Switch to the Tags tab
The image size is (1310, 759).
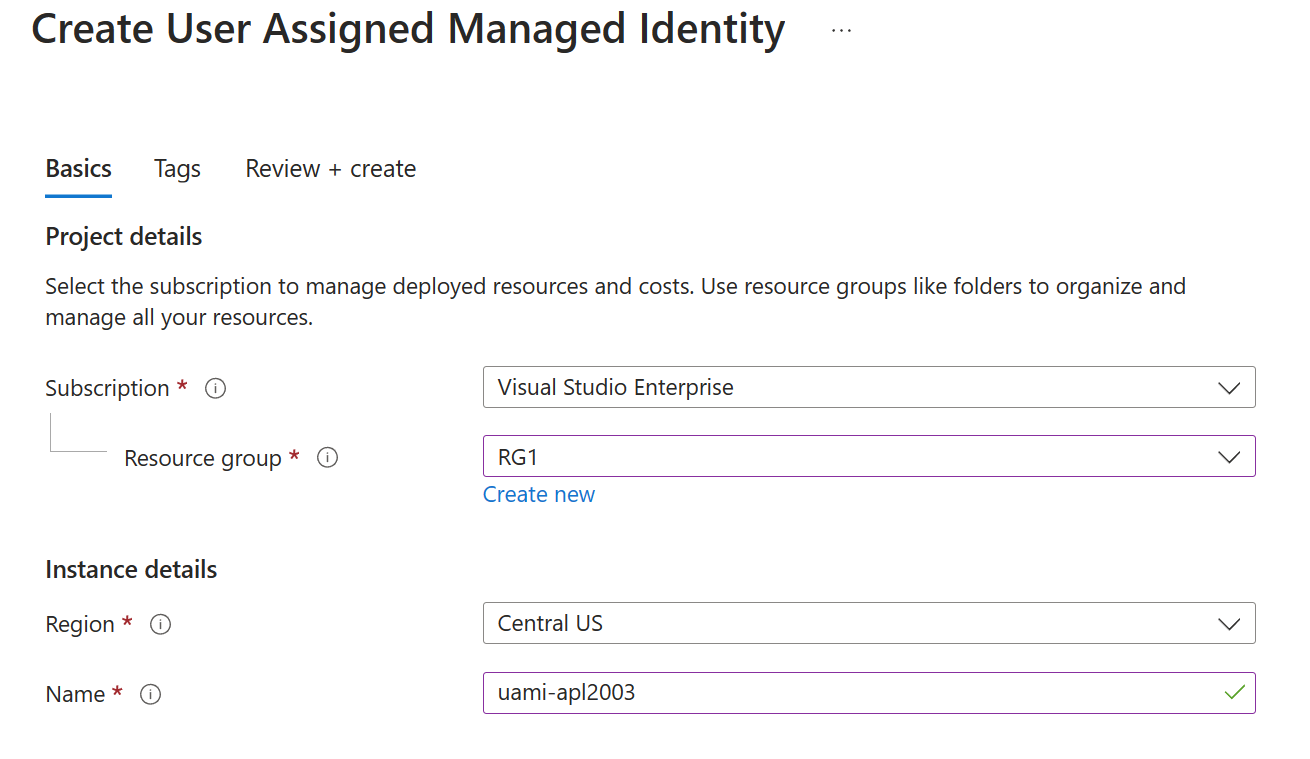click(x=177, y=168)
